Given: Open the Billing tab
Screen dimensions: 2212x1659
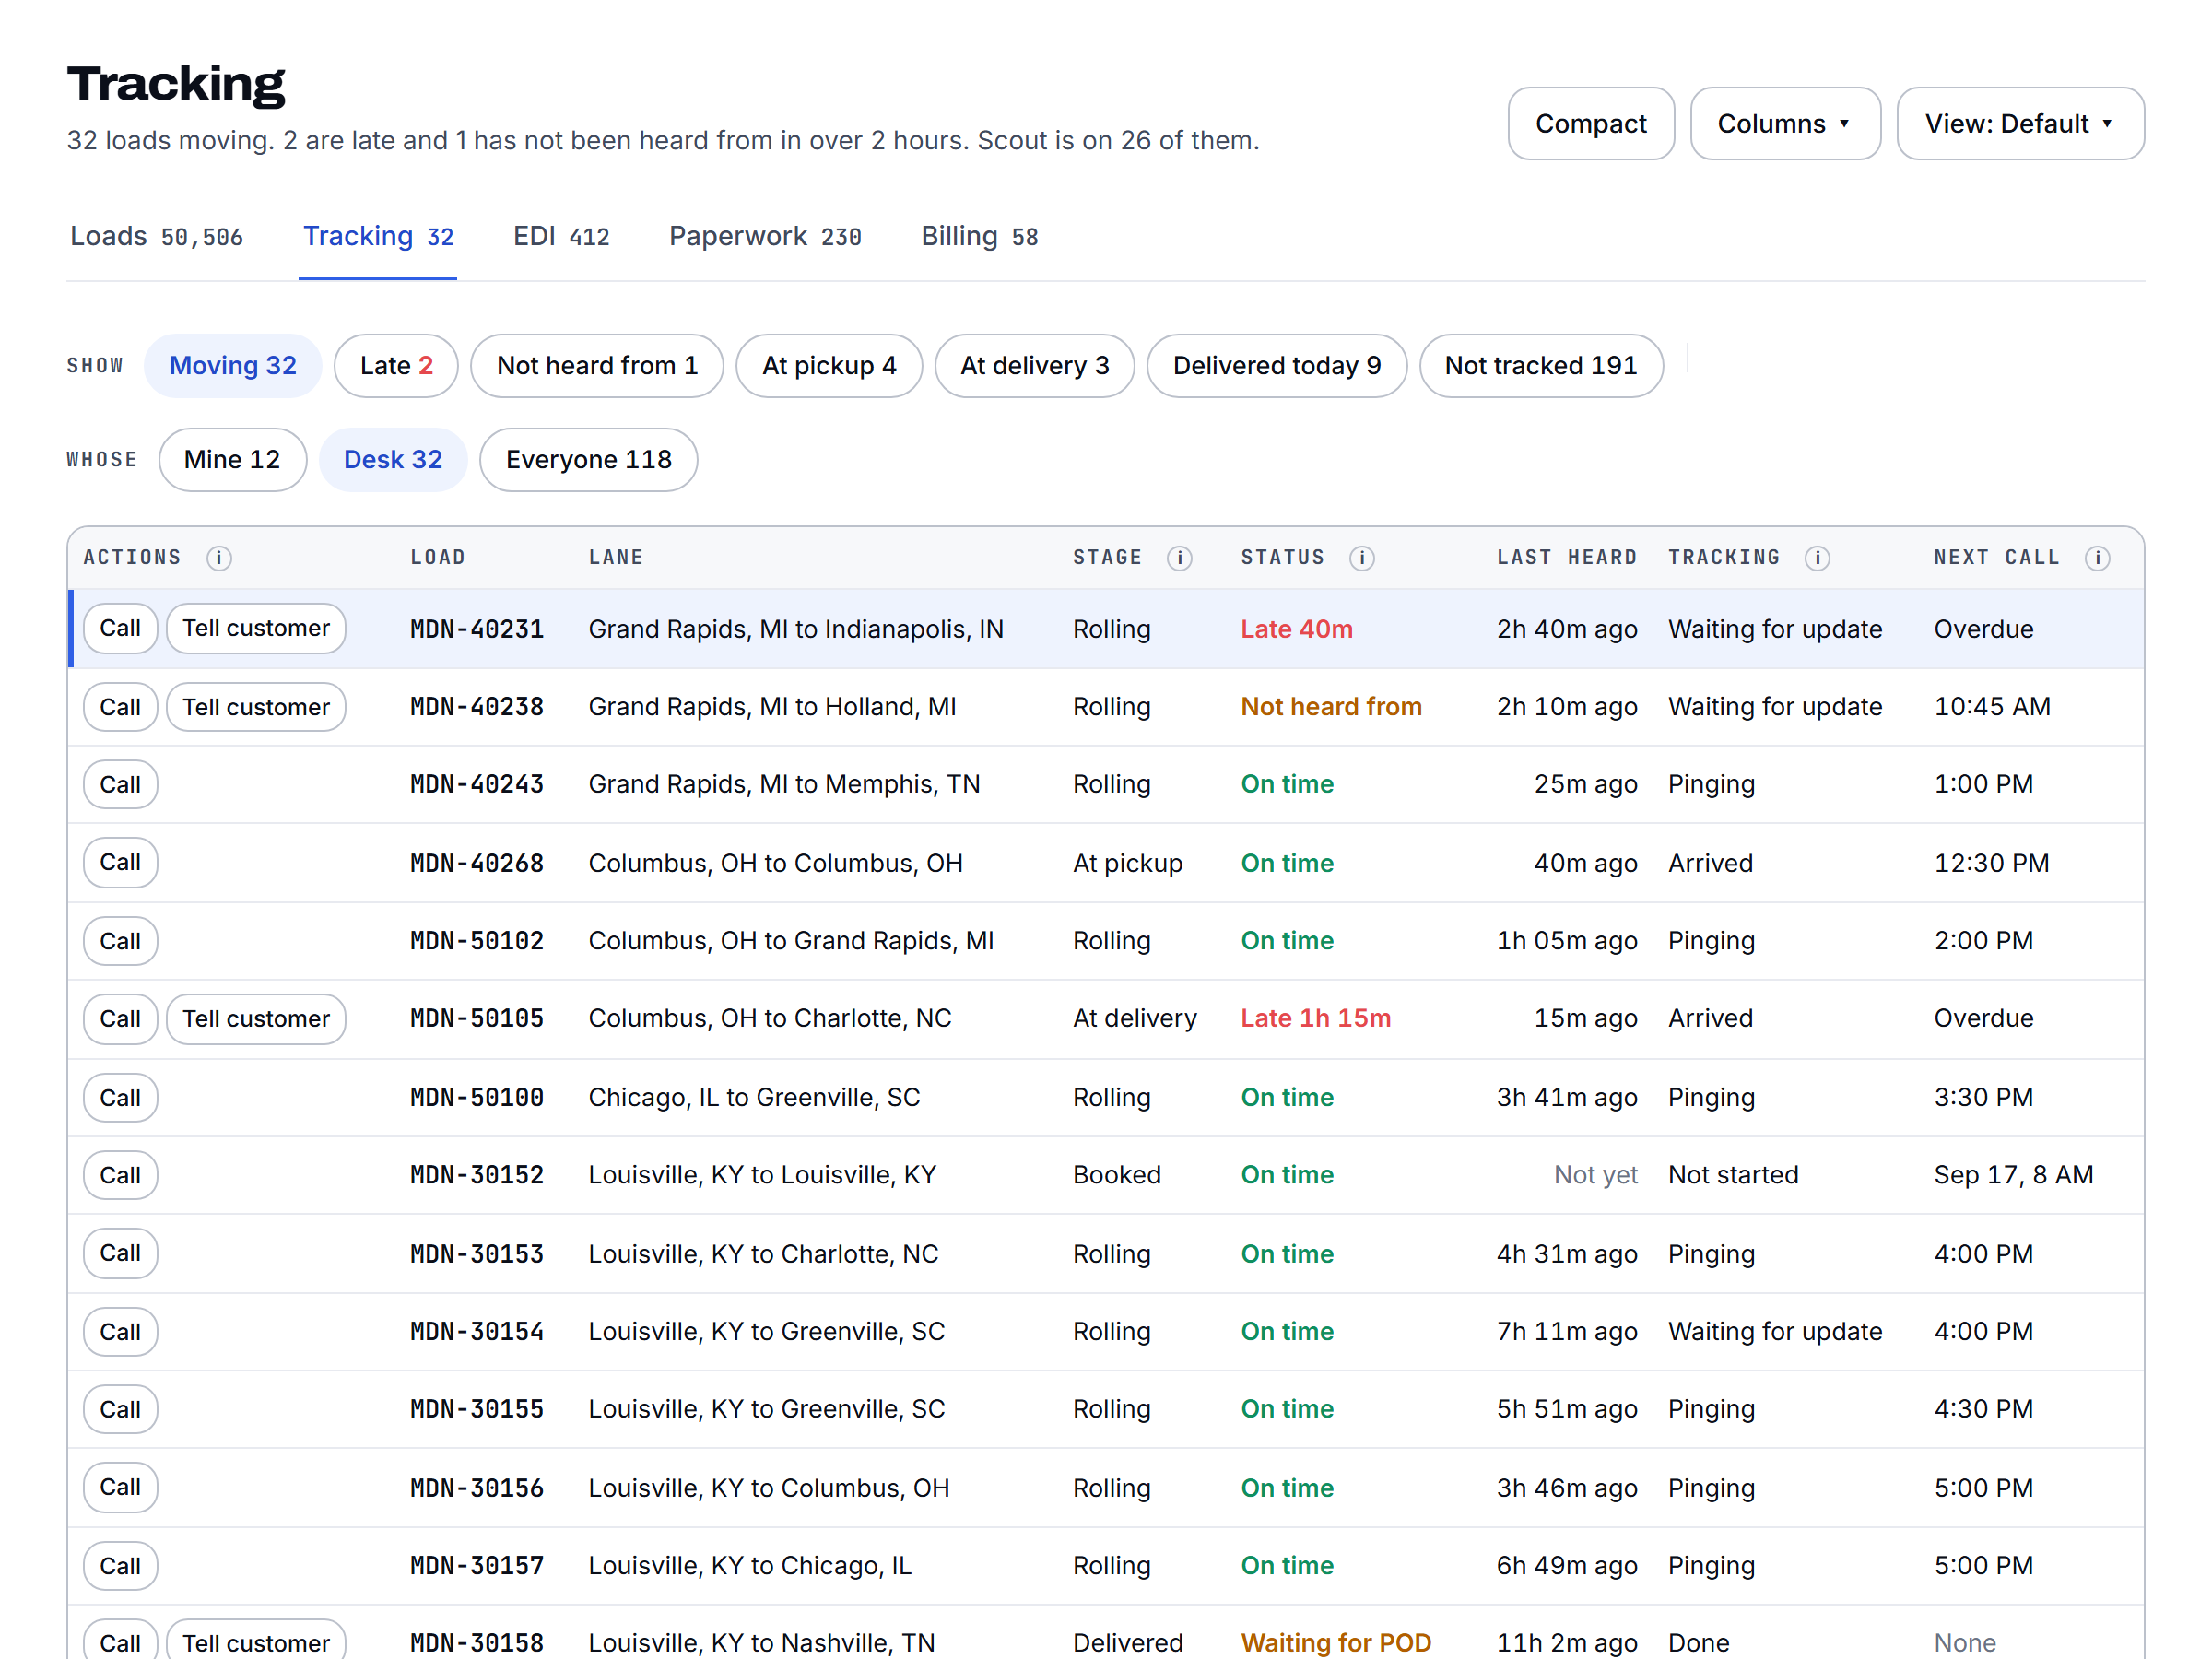Looking at the screenshot, I should (x=979, y=236).
